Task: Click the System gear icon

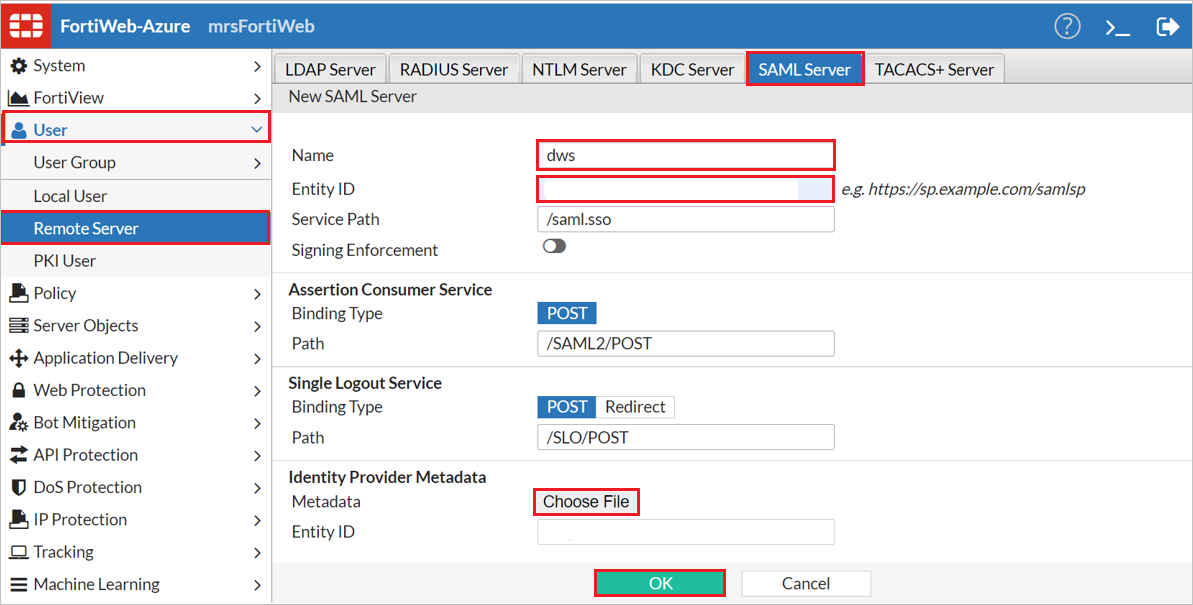Action: coord(18,66)
